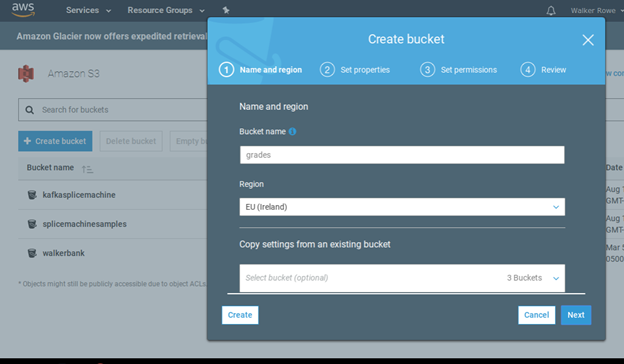Click the Date column header
This screenshot has height=364, width=624.
point(614,167)
